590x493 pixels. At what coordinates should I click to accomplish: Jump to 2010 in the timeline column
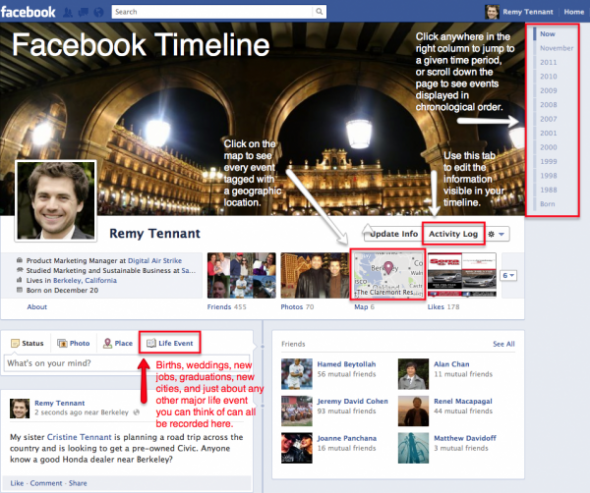click(548, 76)
